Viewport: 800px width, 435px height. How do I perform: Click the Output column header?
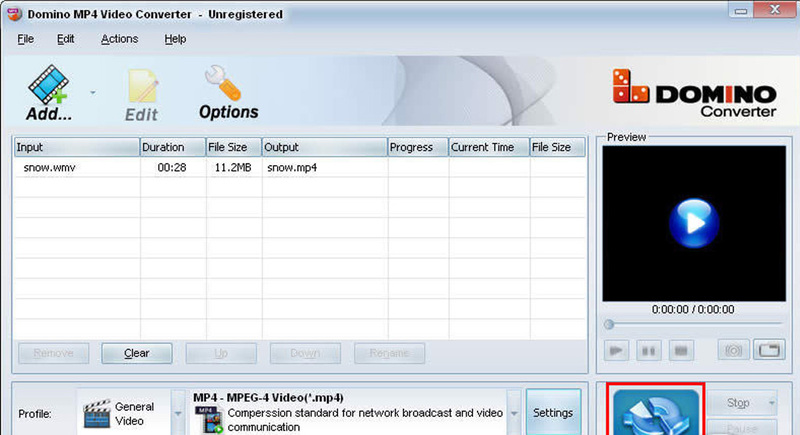[324, 147]
